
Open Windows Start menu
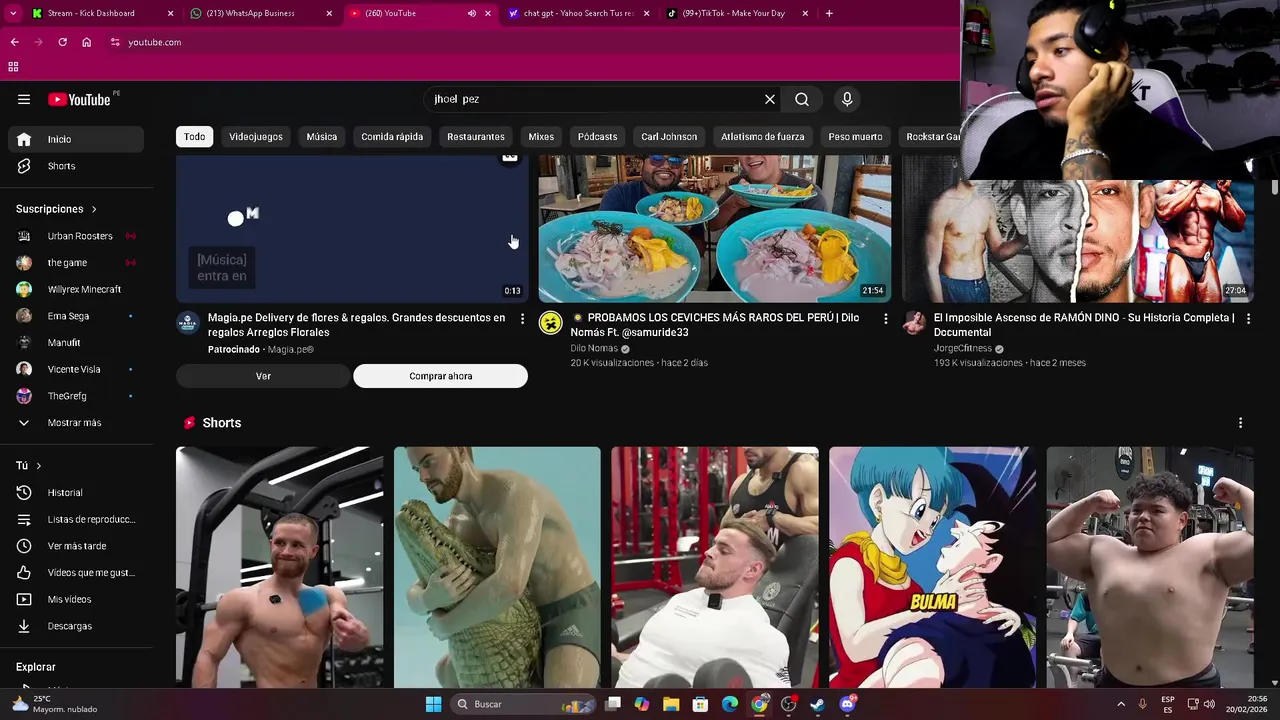[x=433, y=704]
